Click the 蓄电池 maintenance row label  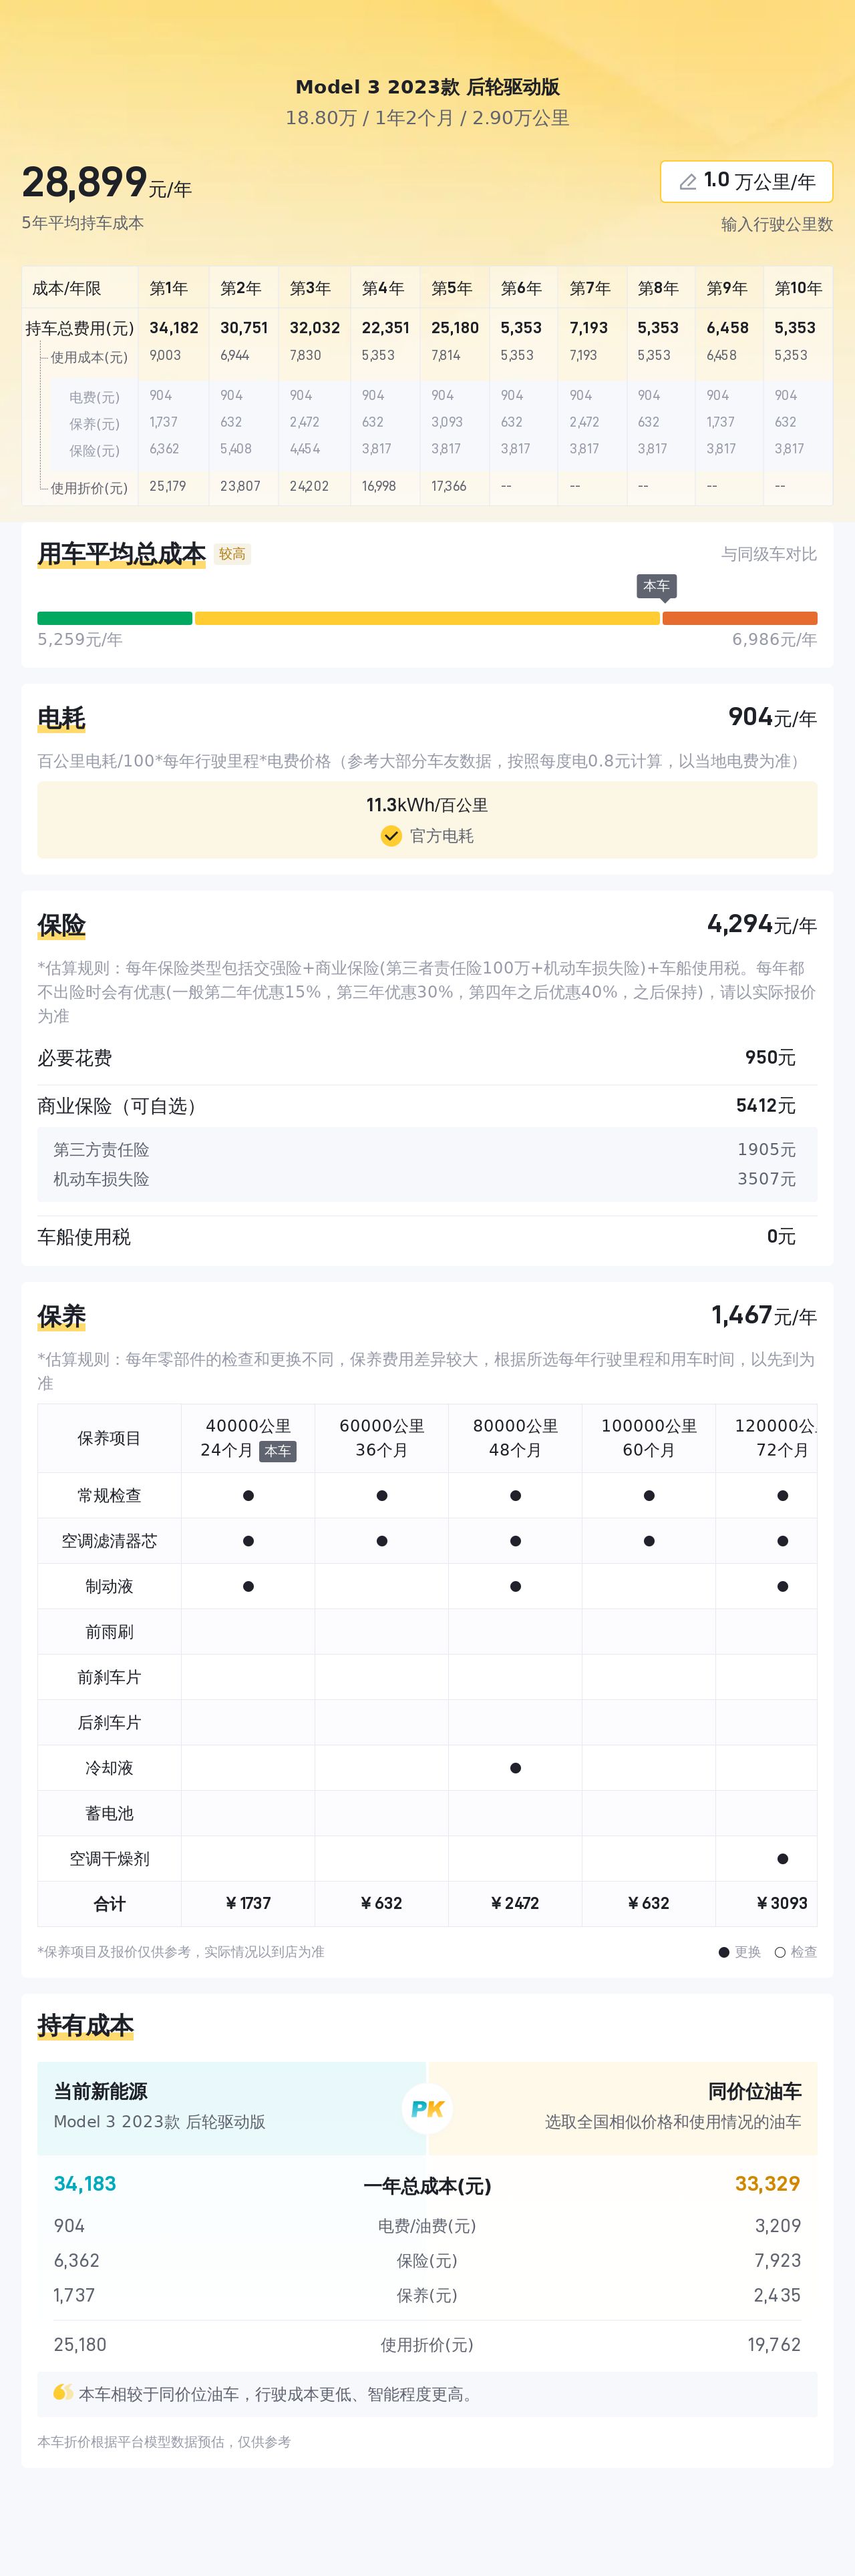point(109,1813)
